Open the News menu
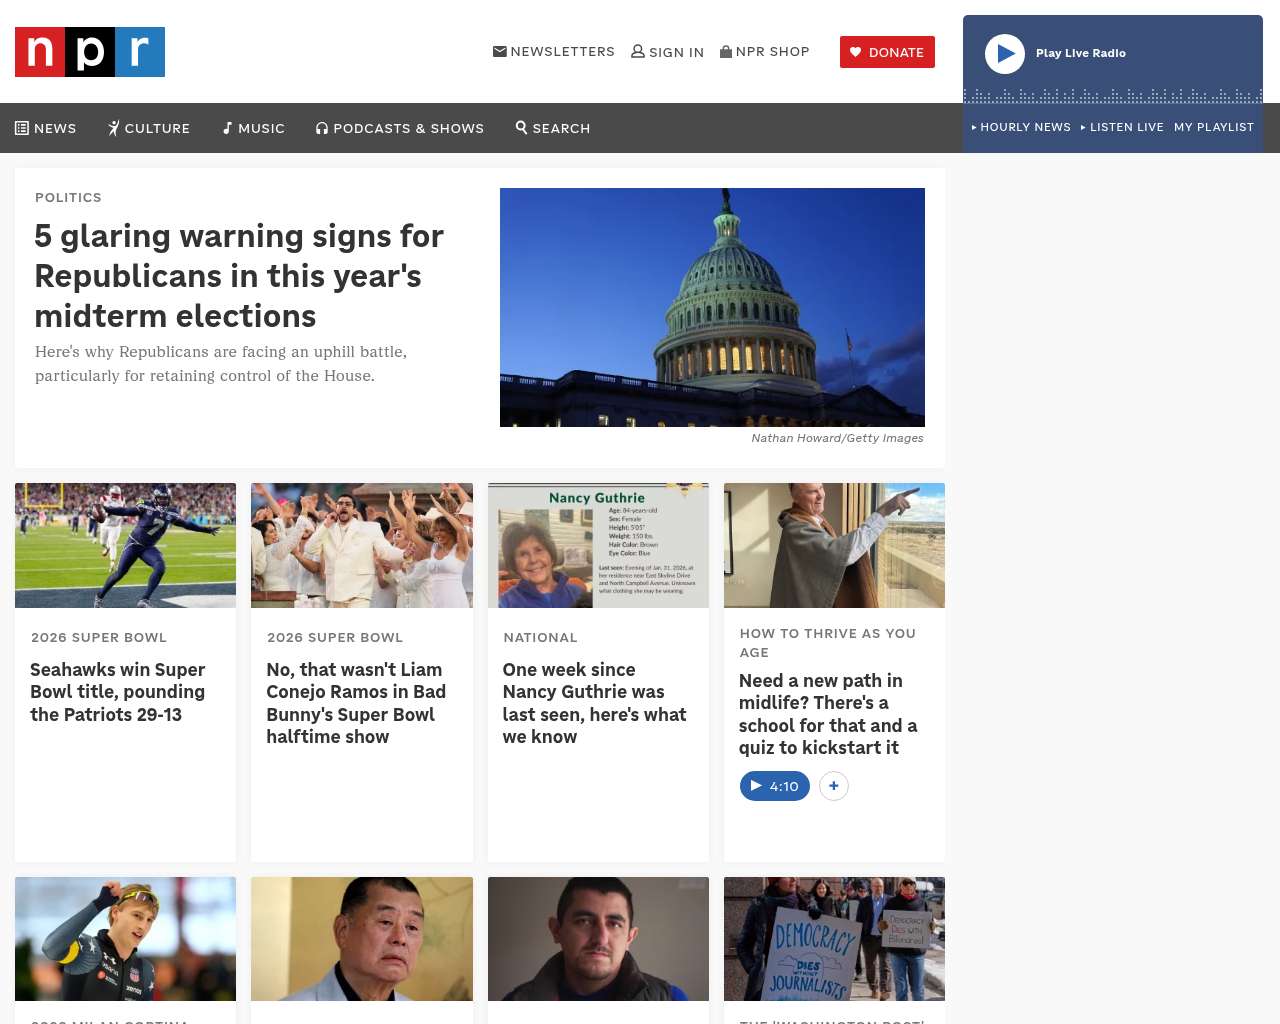This screenshot has width=1280, height=1024. click(x=46, y=128)
